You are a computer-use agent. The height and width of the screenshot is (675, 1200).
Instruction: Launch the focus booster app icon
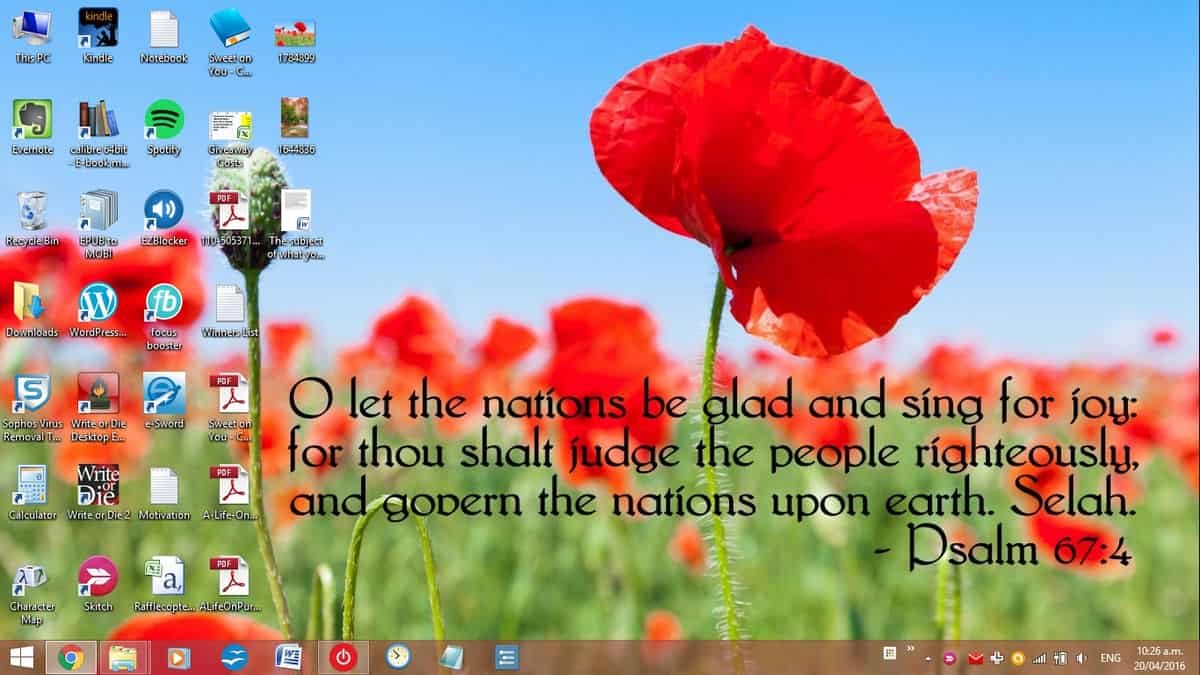click(164, 303)
